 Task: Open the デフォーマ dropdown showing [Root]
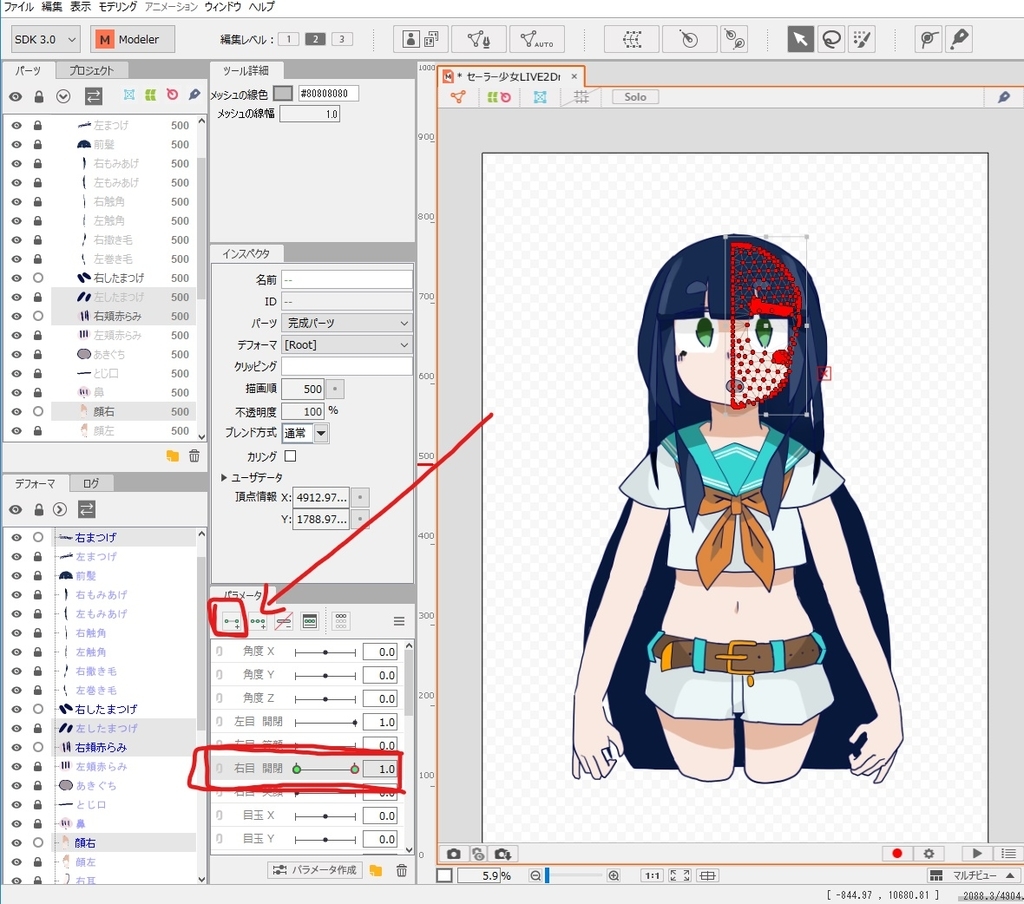347,344
